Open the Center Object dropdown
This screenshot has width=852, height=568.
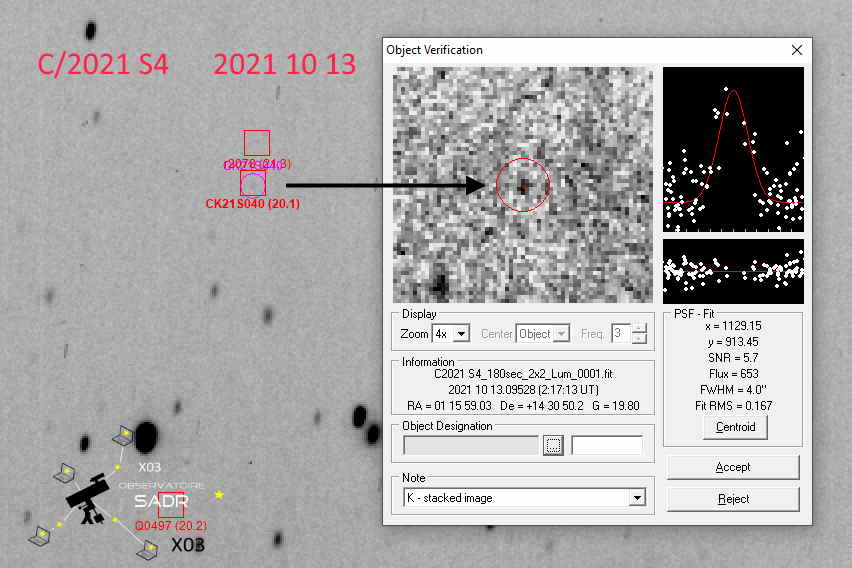point(562,334)
